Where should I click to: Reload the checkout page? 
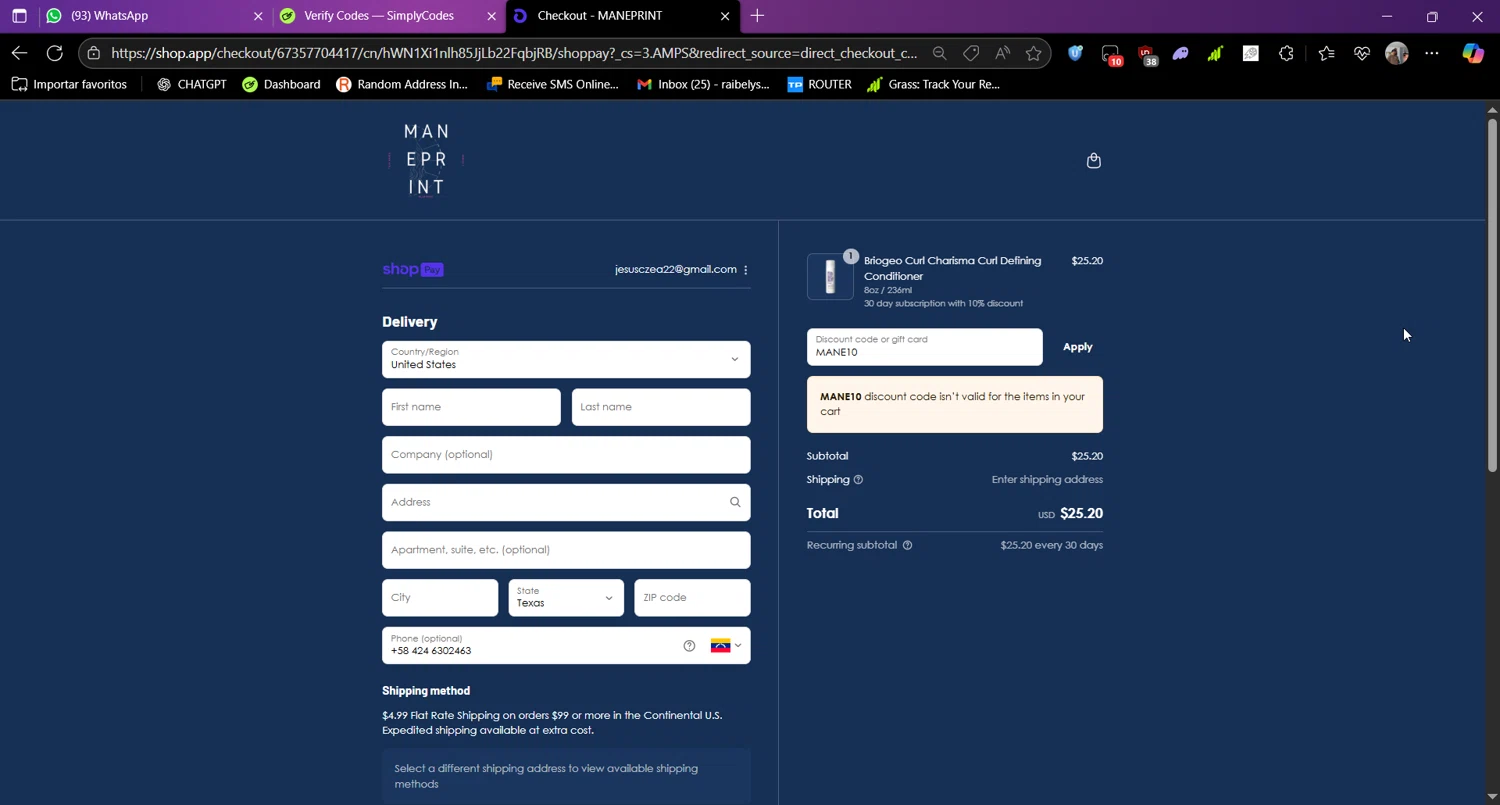pos(55,53)
